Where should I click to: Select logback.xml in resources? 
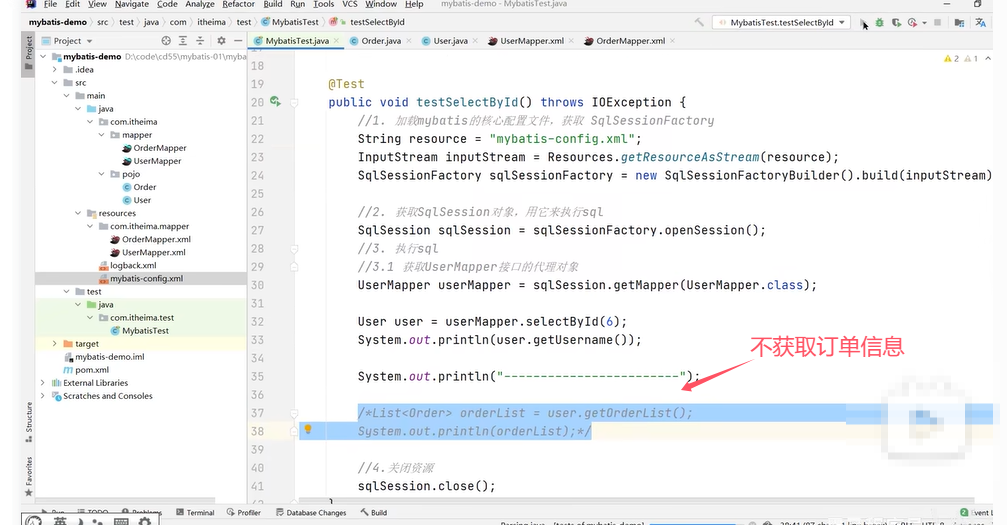pos(127,265)
